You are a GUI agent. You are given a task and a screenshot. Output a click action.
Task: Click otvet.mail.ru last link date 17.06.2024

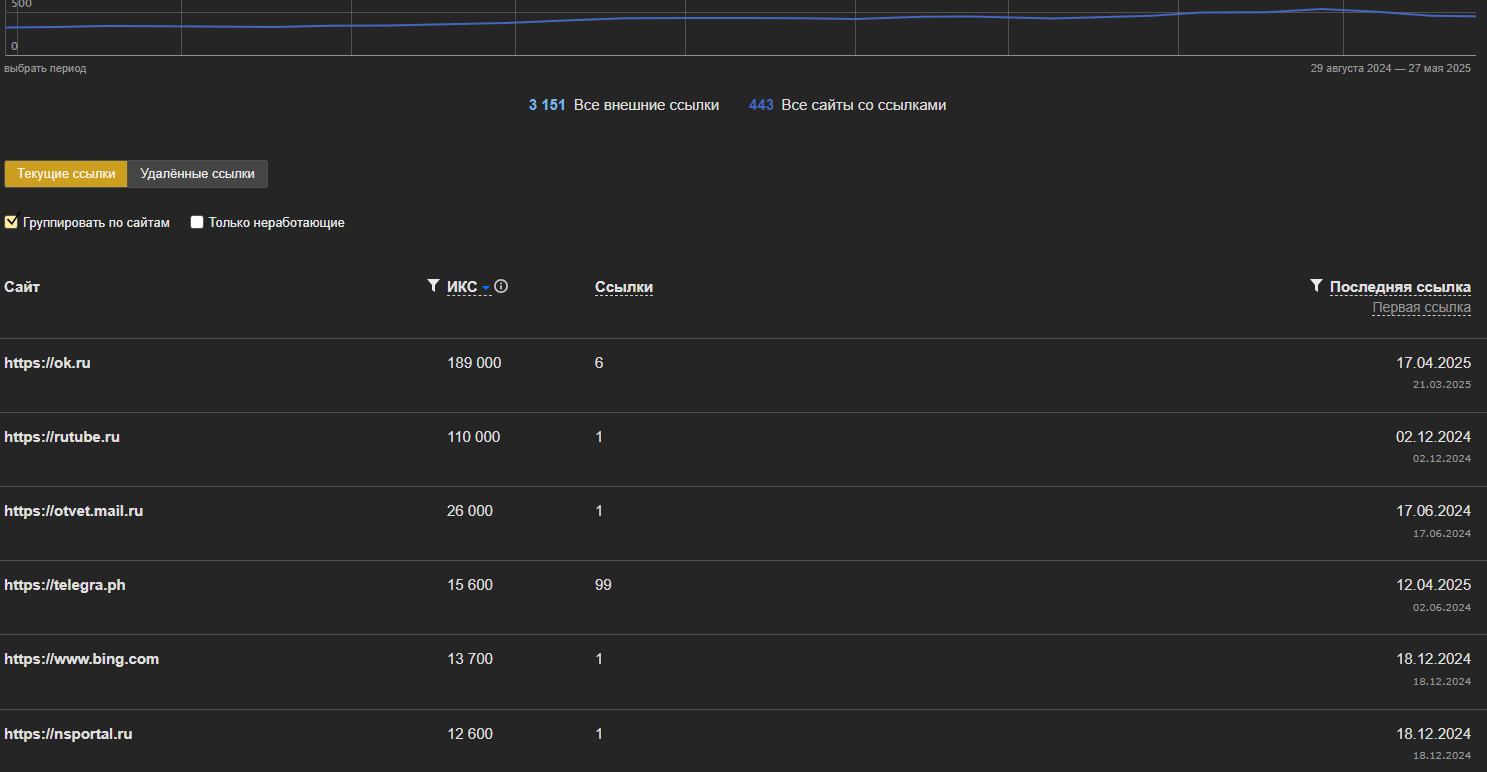[x=1434, y=511]
